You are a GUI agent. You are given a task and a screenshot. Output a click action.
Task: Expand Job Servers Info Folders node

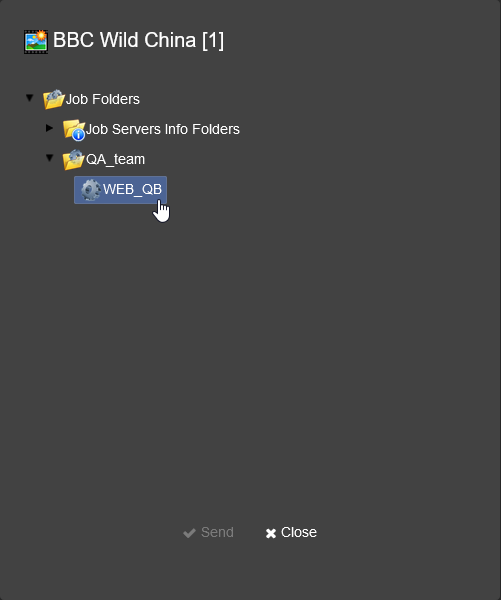pyautogui.click(x=49, y=128)
